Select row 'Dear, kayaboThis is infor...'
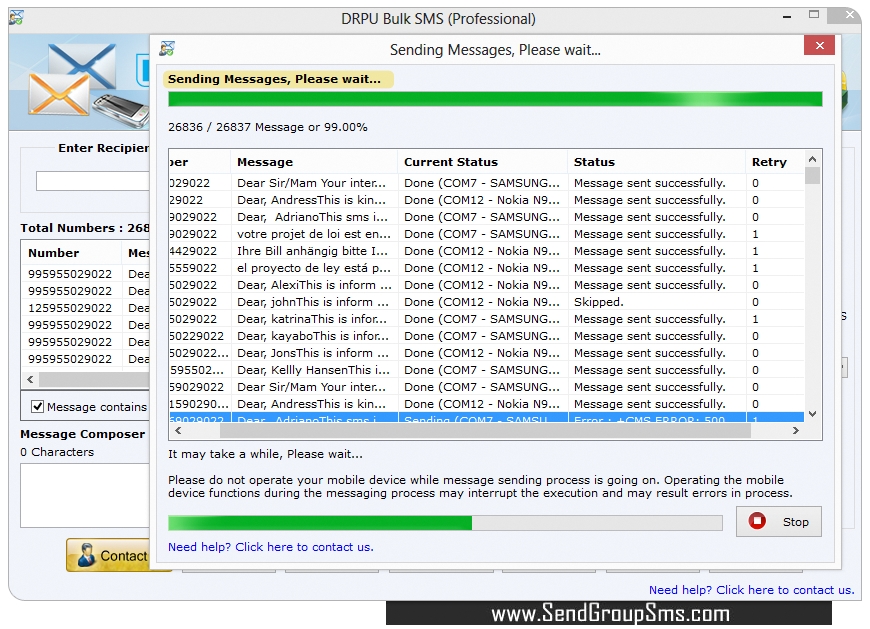 pos(487,336)
